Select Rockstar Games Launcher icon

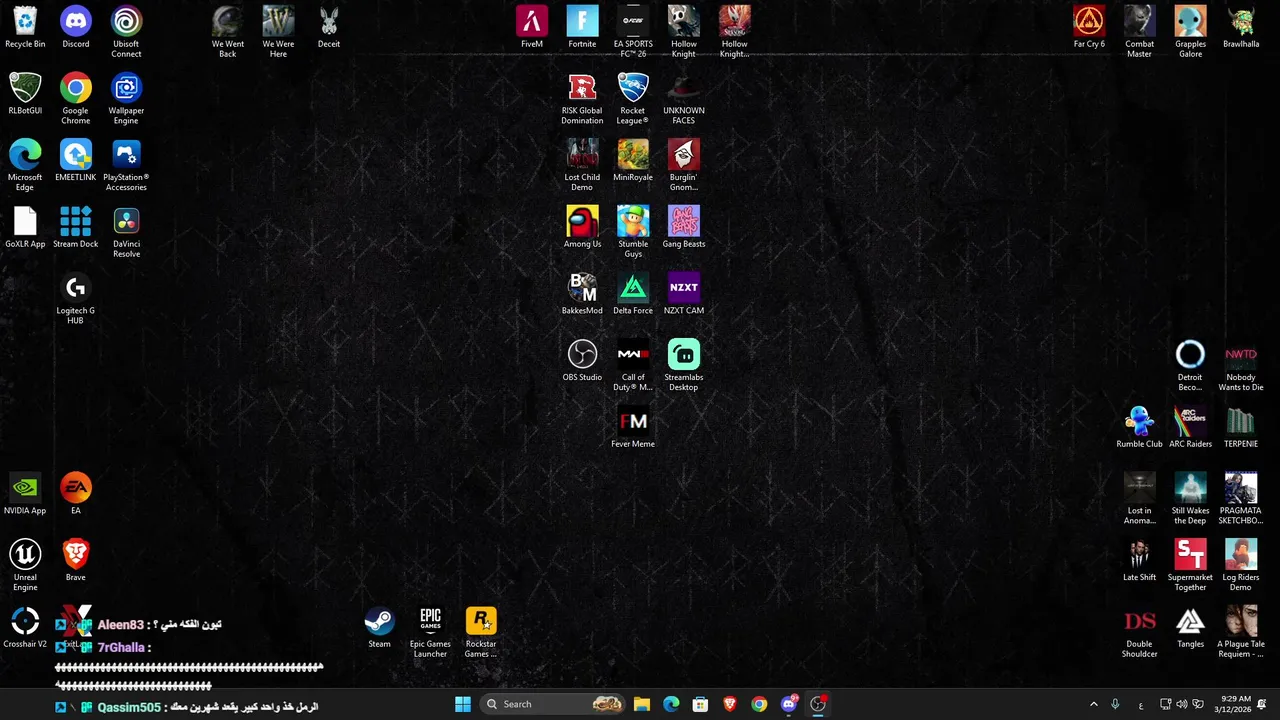point(481,633)
